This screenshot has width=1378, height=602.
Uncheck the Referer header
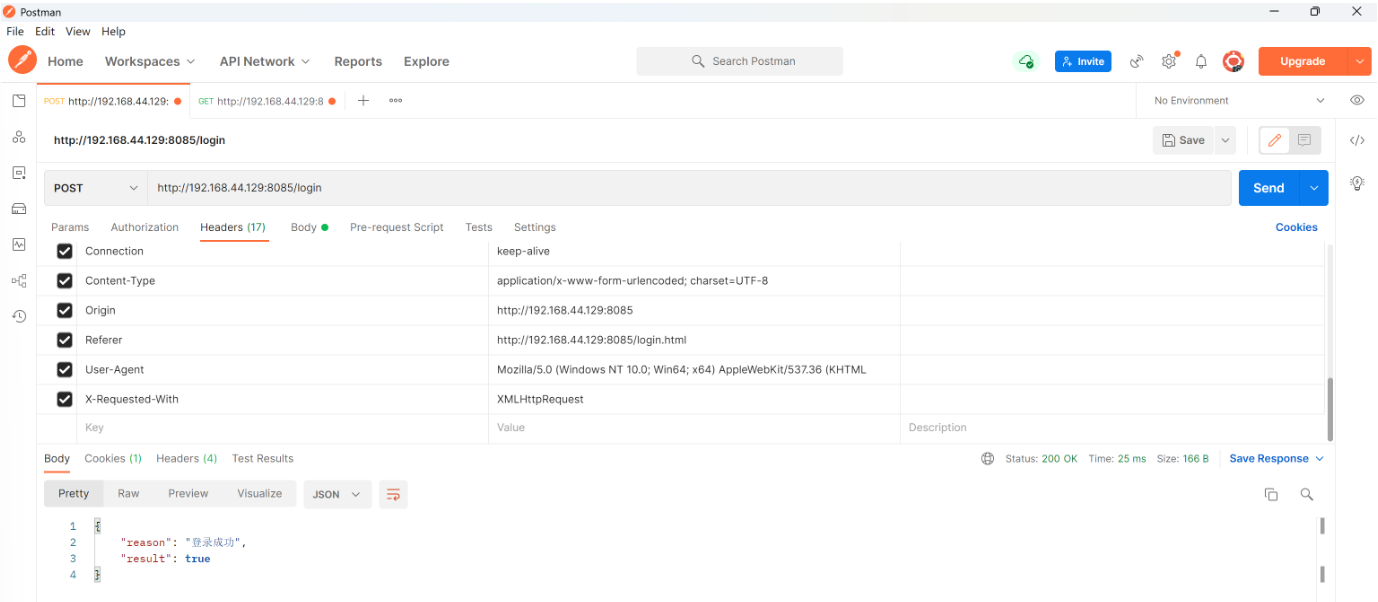click(x=65, y=340)
